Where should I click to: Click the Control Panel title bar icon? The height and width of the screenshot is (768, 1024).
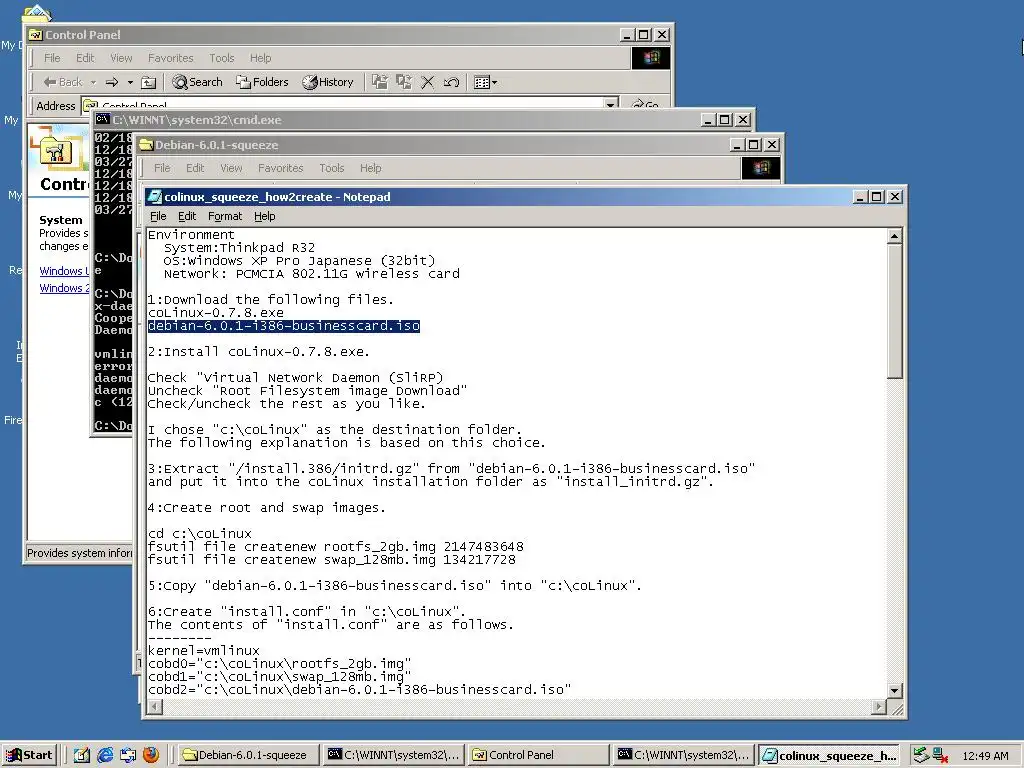[35, 35]
